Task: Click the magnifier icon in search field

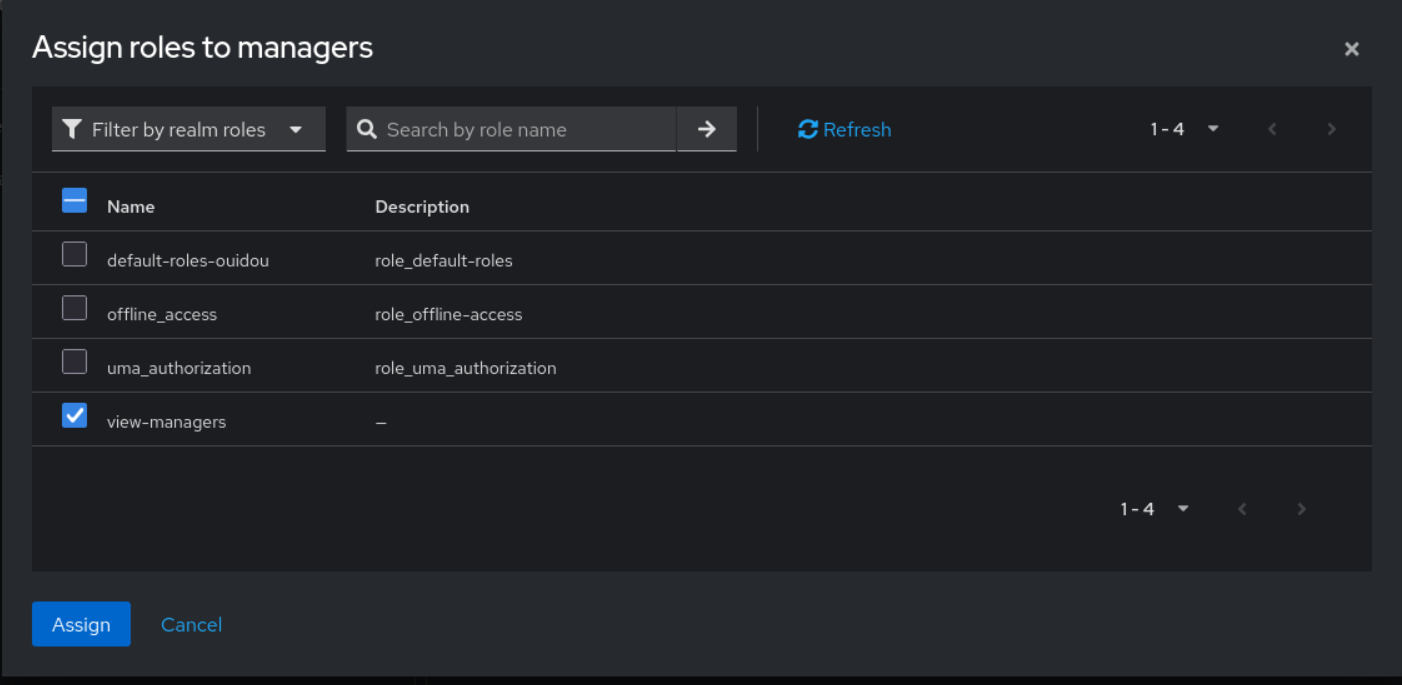Action: click(366, 129)
